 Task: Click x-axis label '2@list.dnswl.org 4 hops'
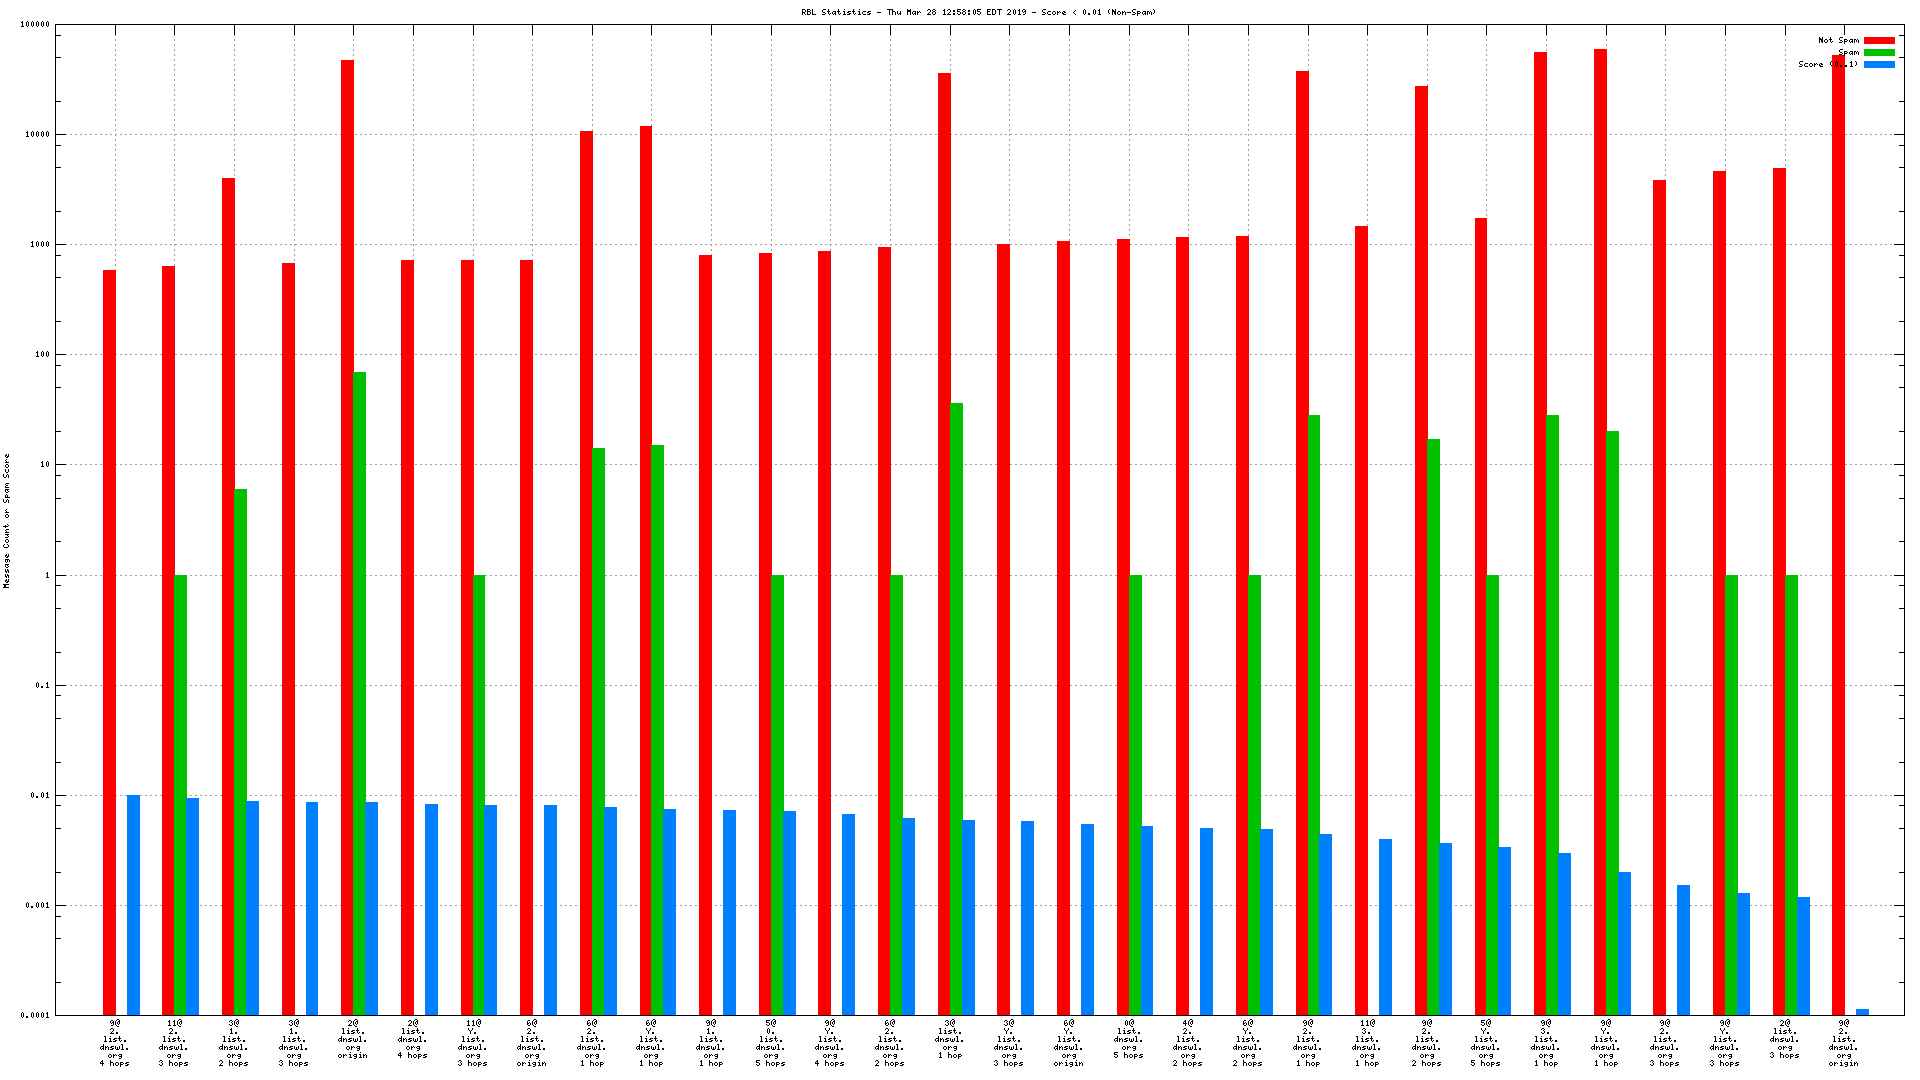click(x=413, y=1040)
